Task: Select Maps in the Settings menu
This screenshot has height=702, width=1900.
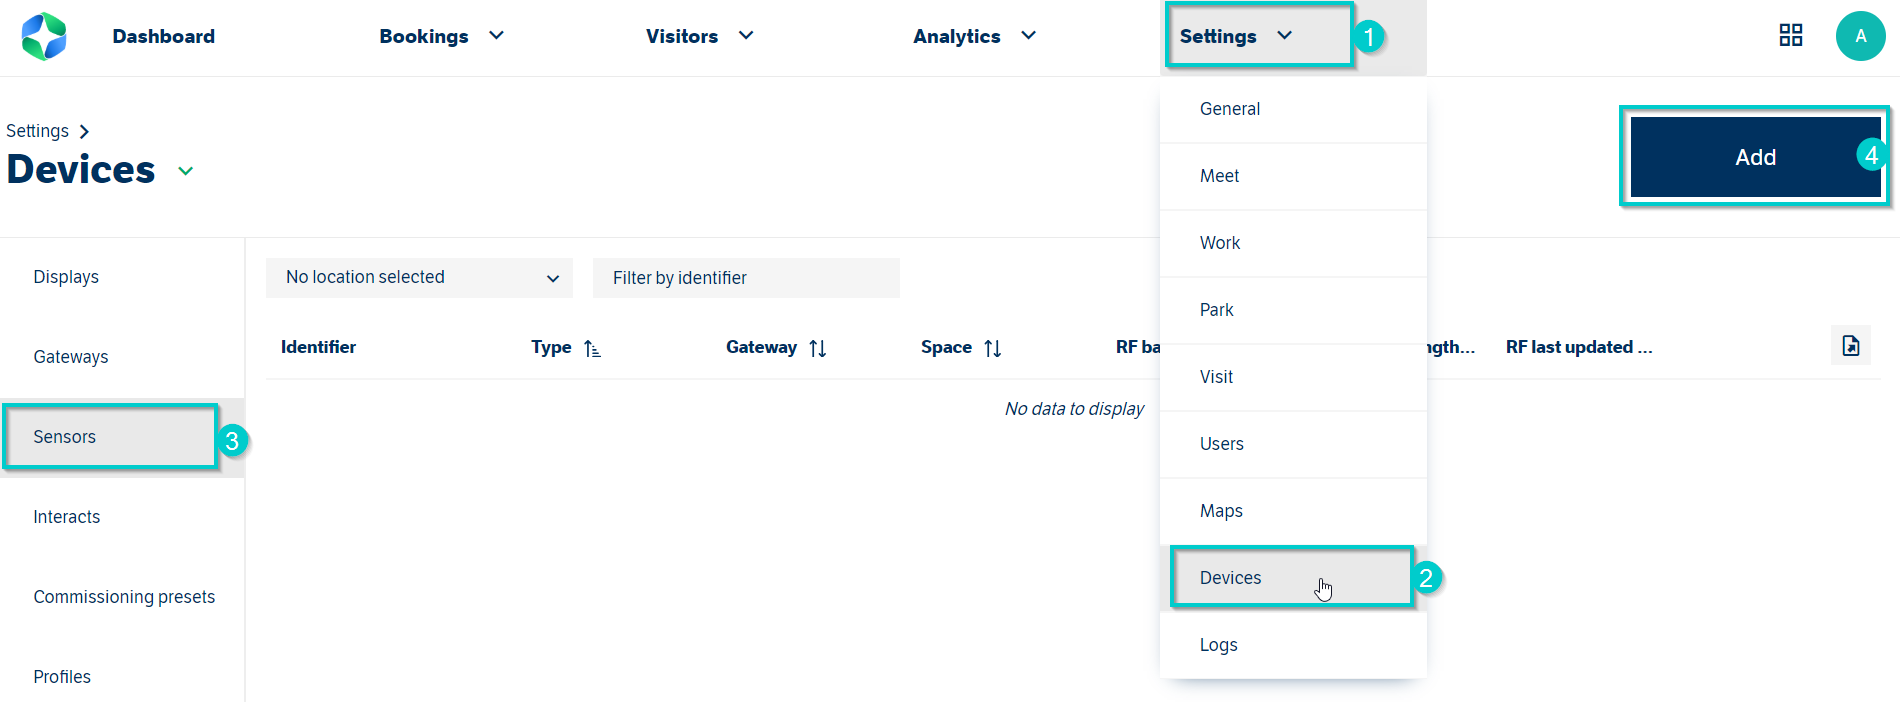Action: point(1221,511)
